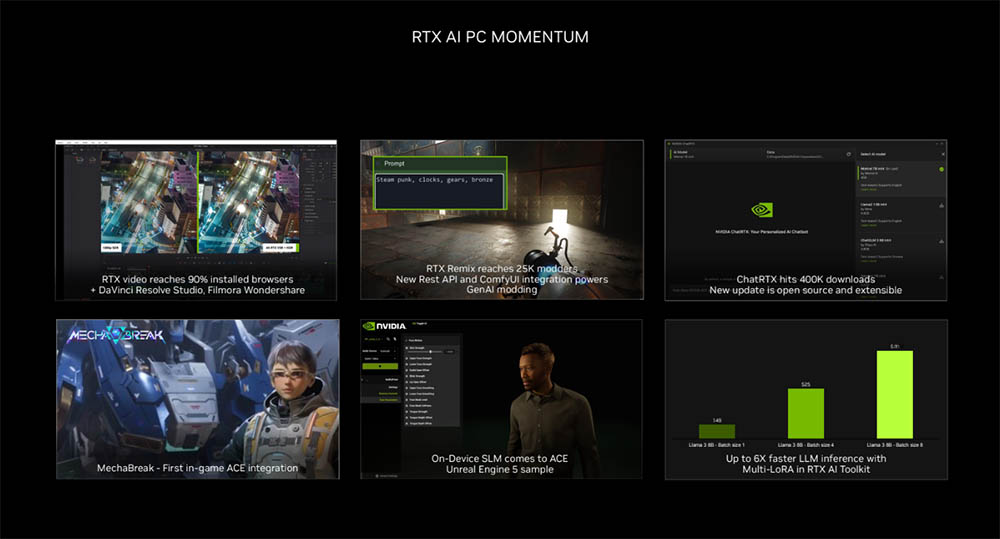Click the search icon in ACE sidebar

[388, 339]
